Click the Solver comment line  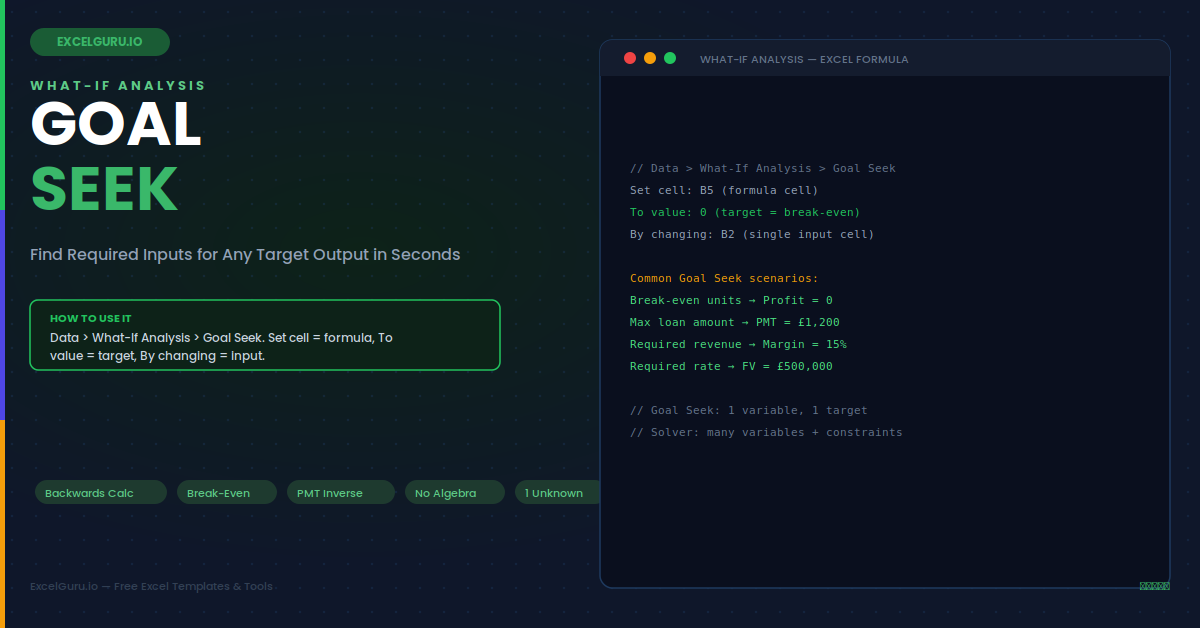coord(766,432)
